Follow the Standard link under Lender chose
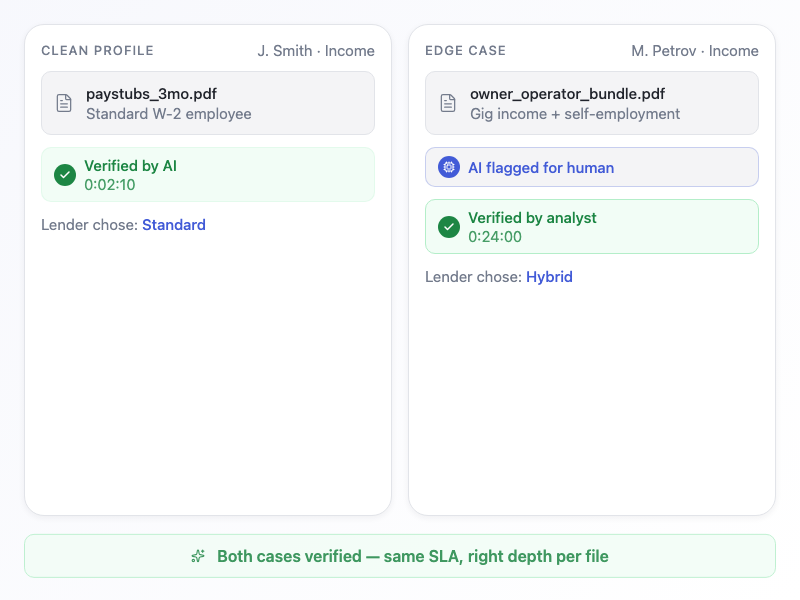Viewport: 800px width, 600px height. click(174, 225)
